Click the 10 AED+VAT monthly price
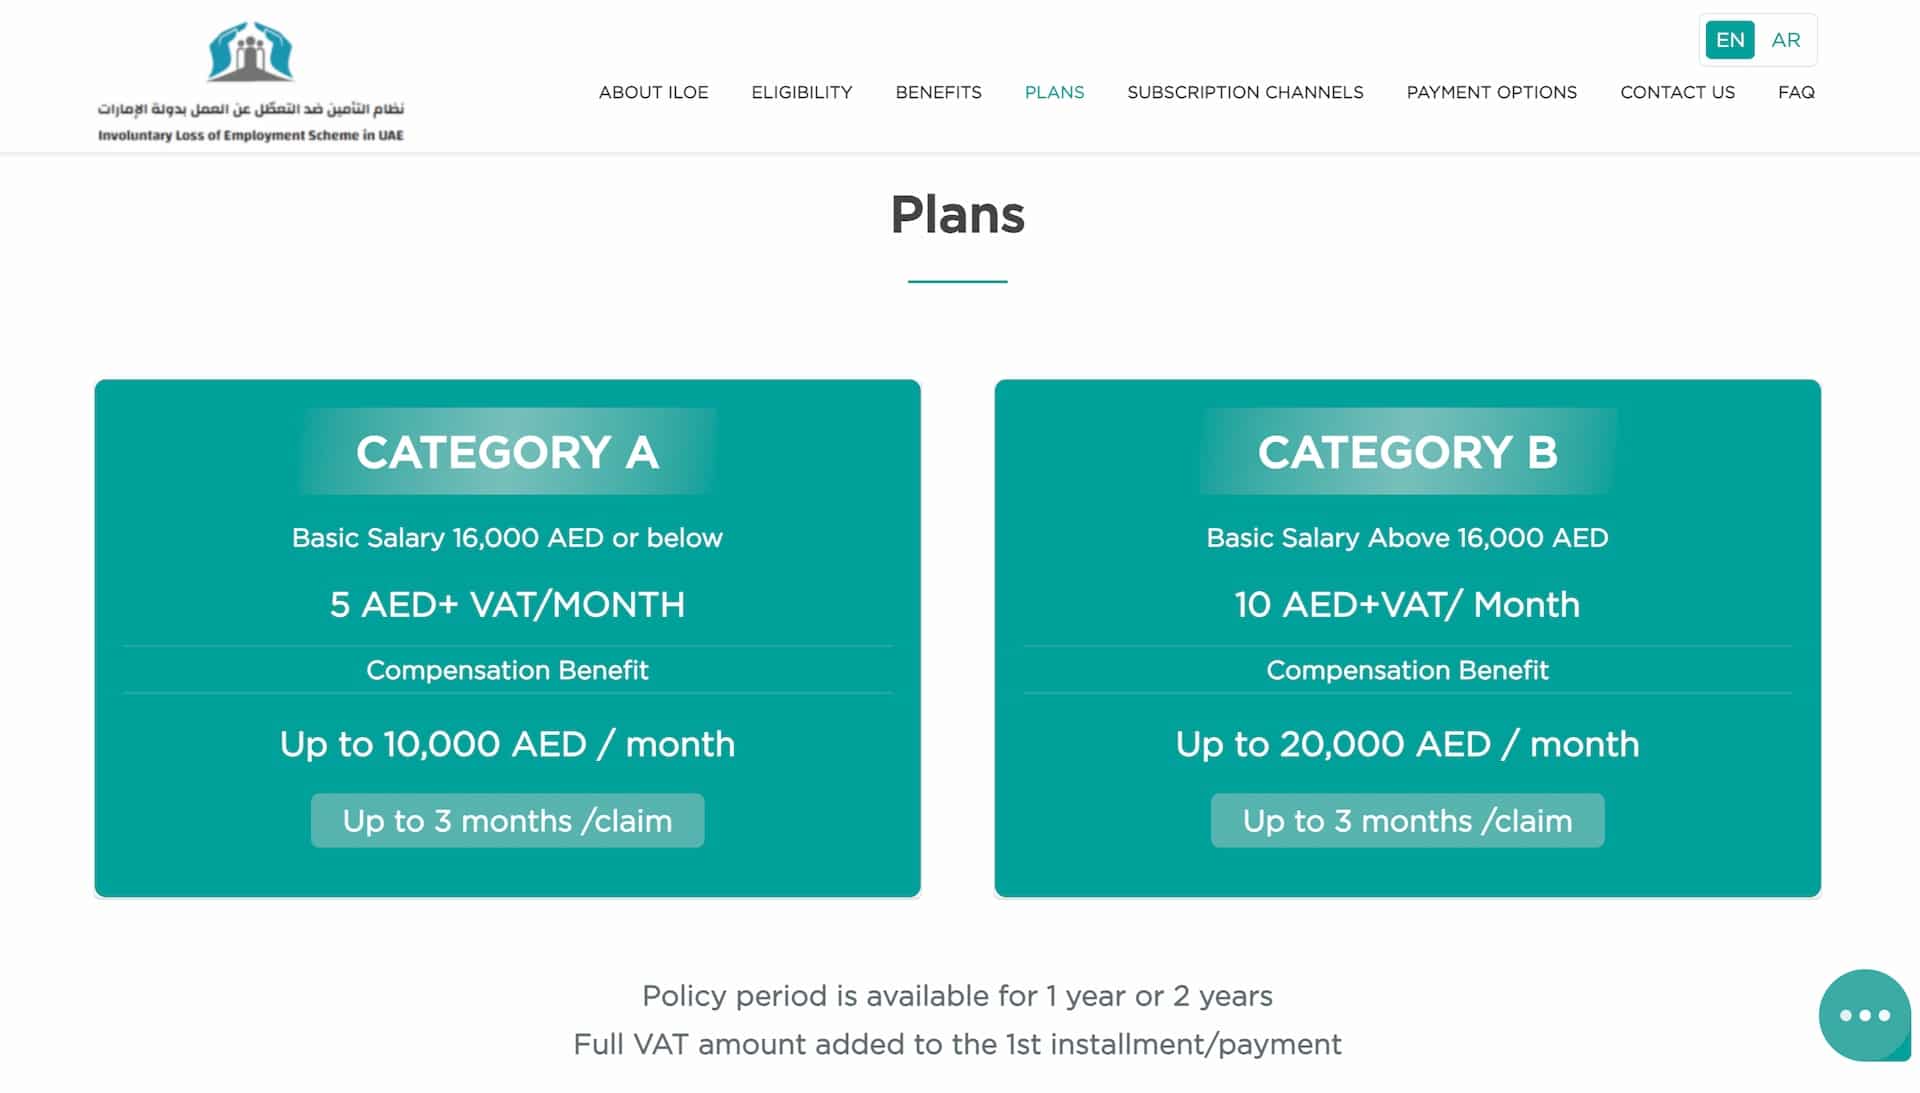Viewport: 1920px width, 1093px height. pos(1407,604)
